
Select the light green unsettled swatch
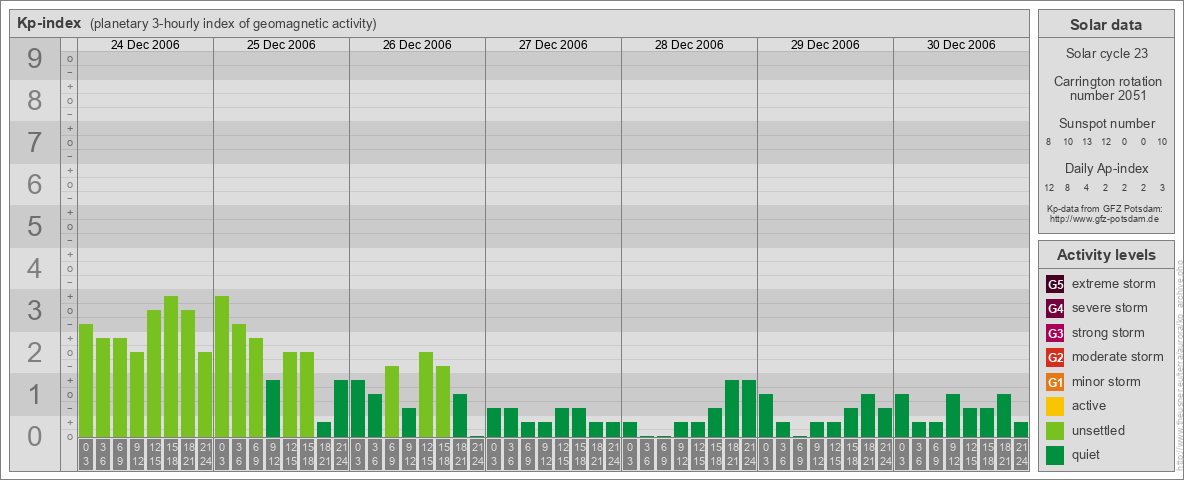pyautogui.click(x=1055, y=431)
